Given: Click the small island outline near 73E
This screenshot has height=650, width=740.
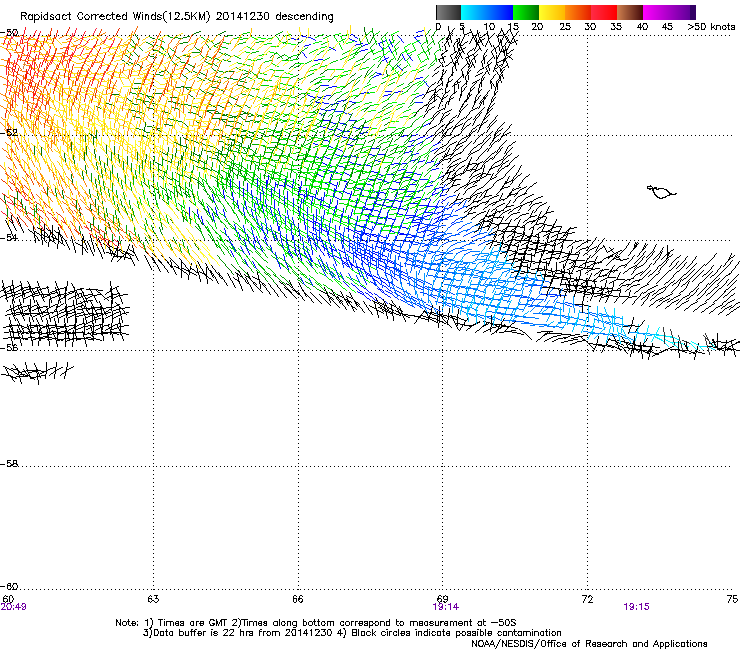Looking at the screenshot, I should tap(661, 192).
